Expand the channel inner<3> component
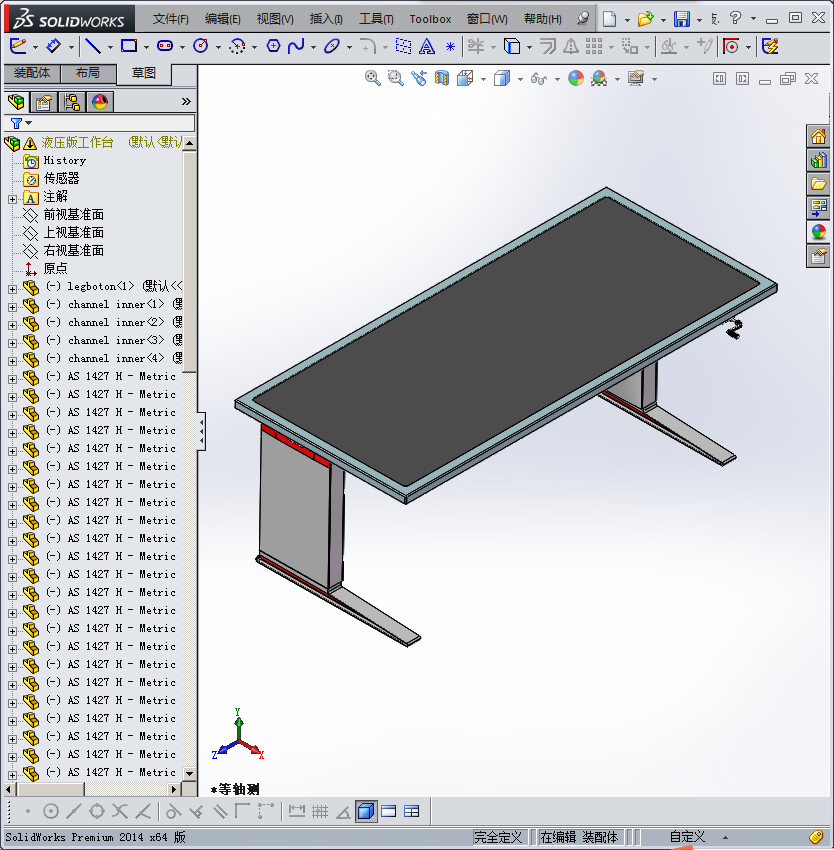The height and width of the screenshot is (850, 834). 12,343
